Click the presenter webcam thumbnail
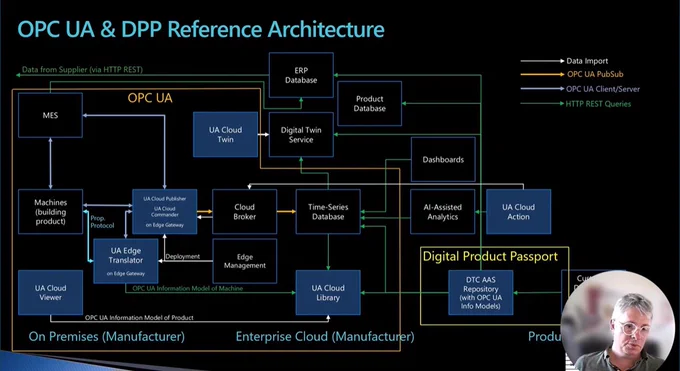Image resolution: width=680 pixels, height=371 pixels. (619, 321)
